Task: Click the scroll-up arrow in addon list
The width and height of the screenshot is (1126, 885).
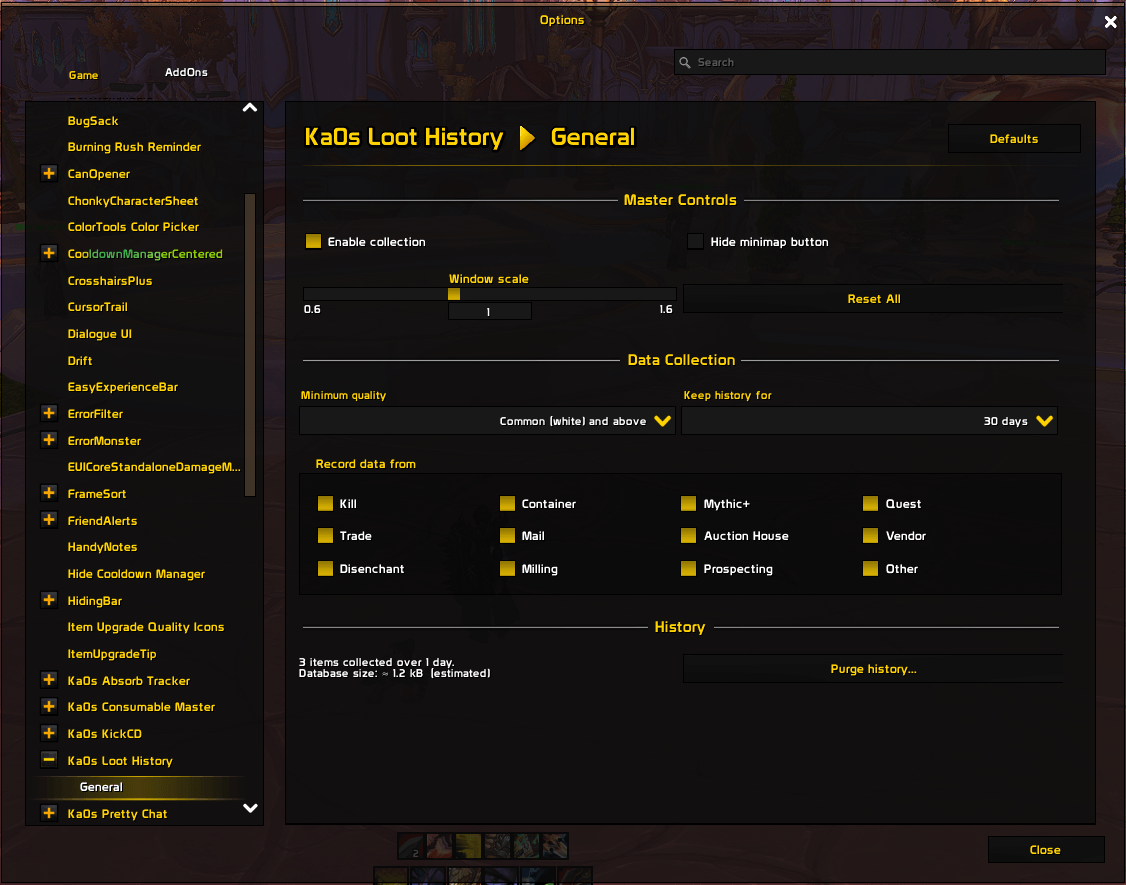Action: 250,108
